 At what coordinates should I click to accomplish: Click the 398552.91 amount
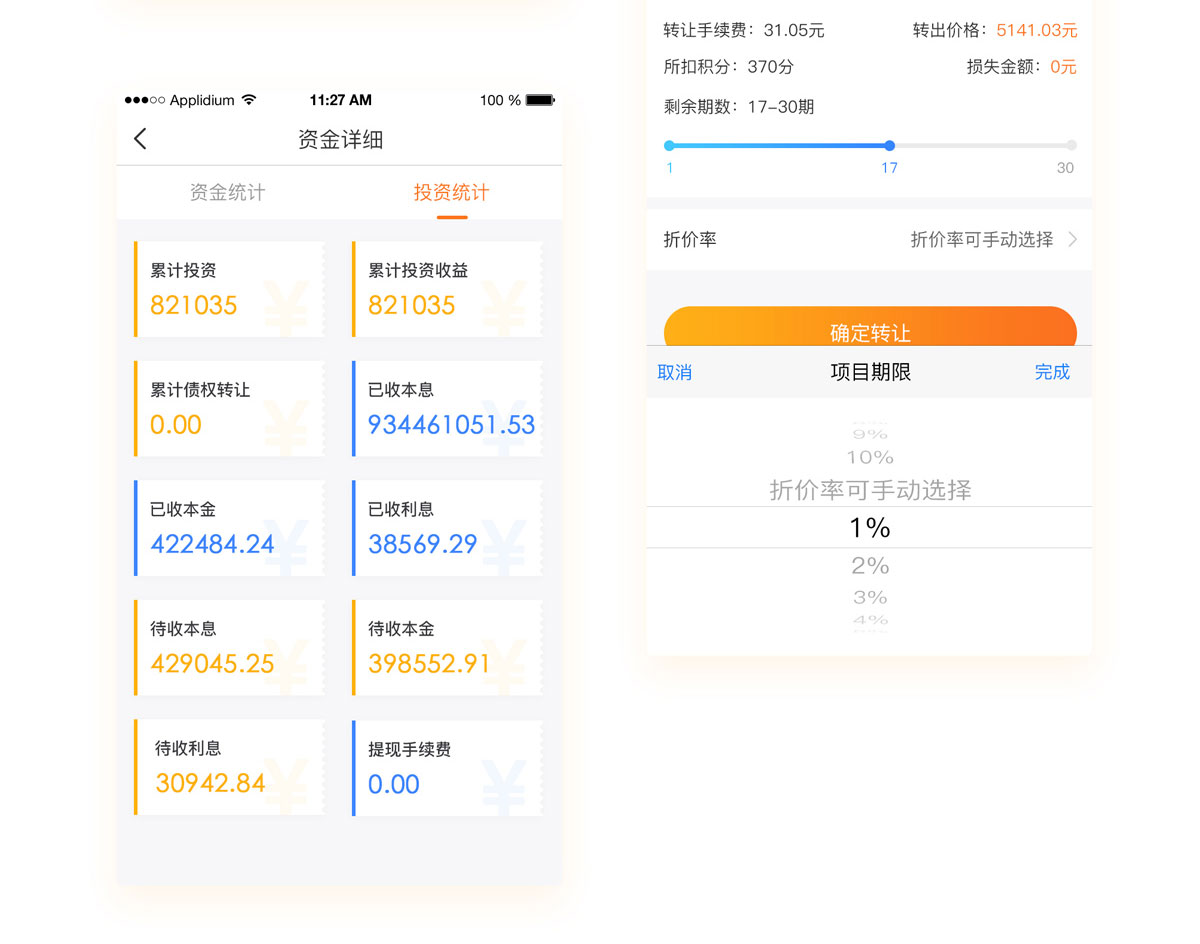(430, 663)
